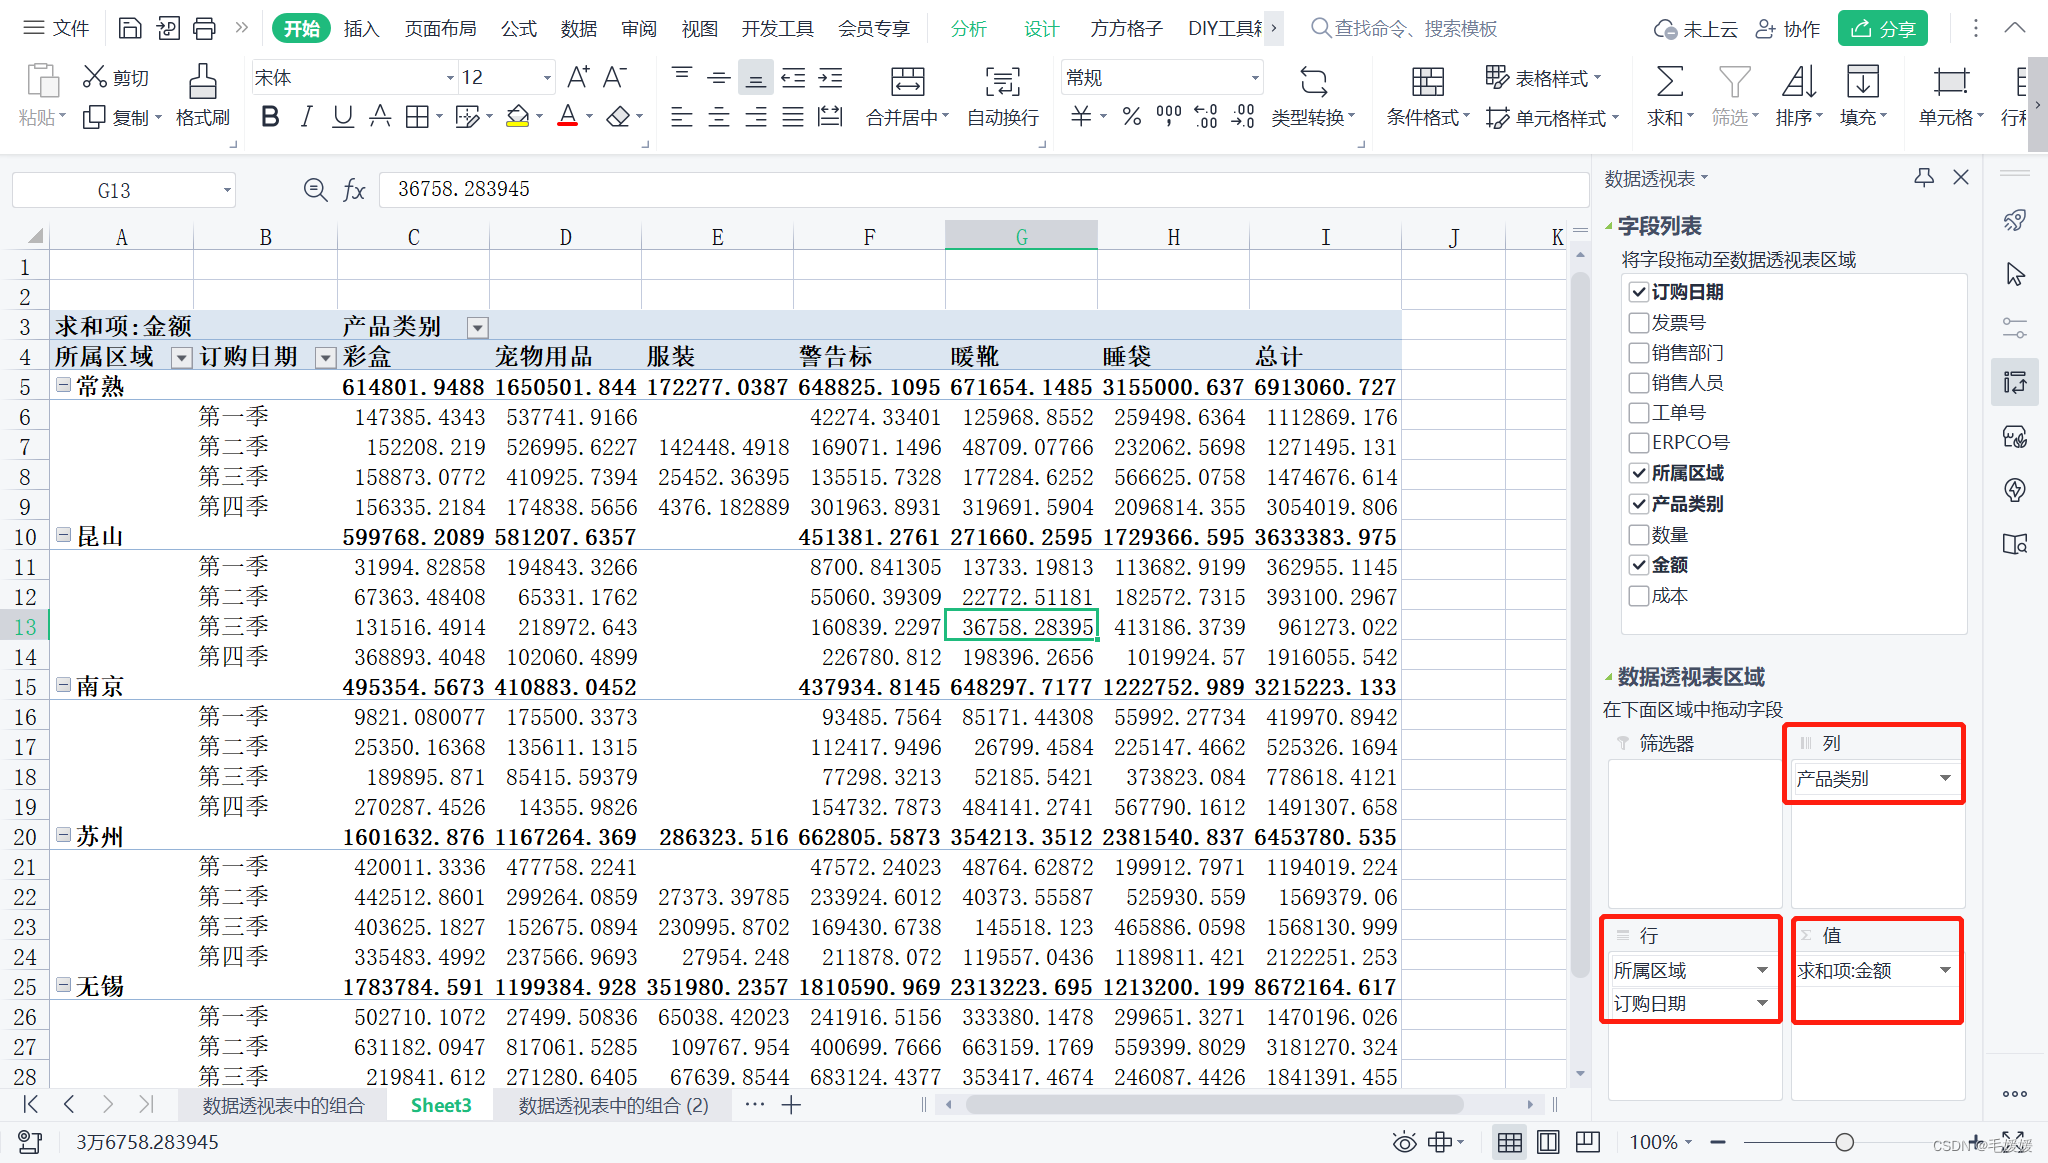Click the zoom magnifier icon beside formula bar
Viewport: 2048px width, 1163px height.
click(315, 190)
